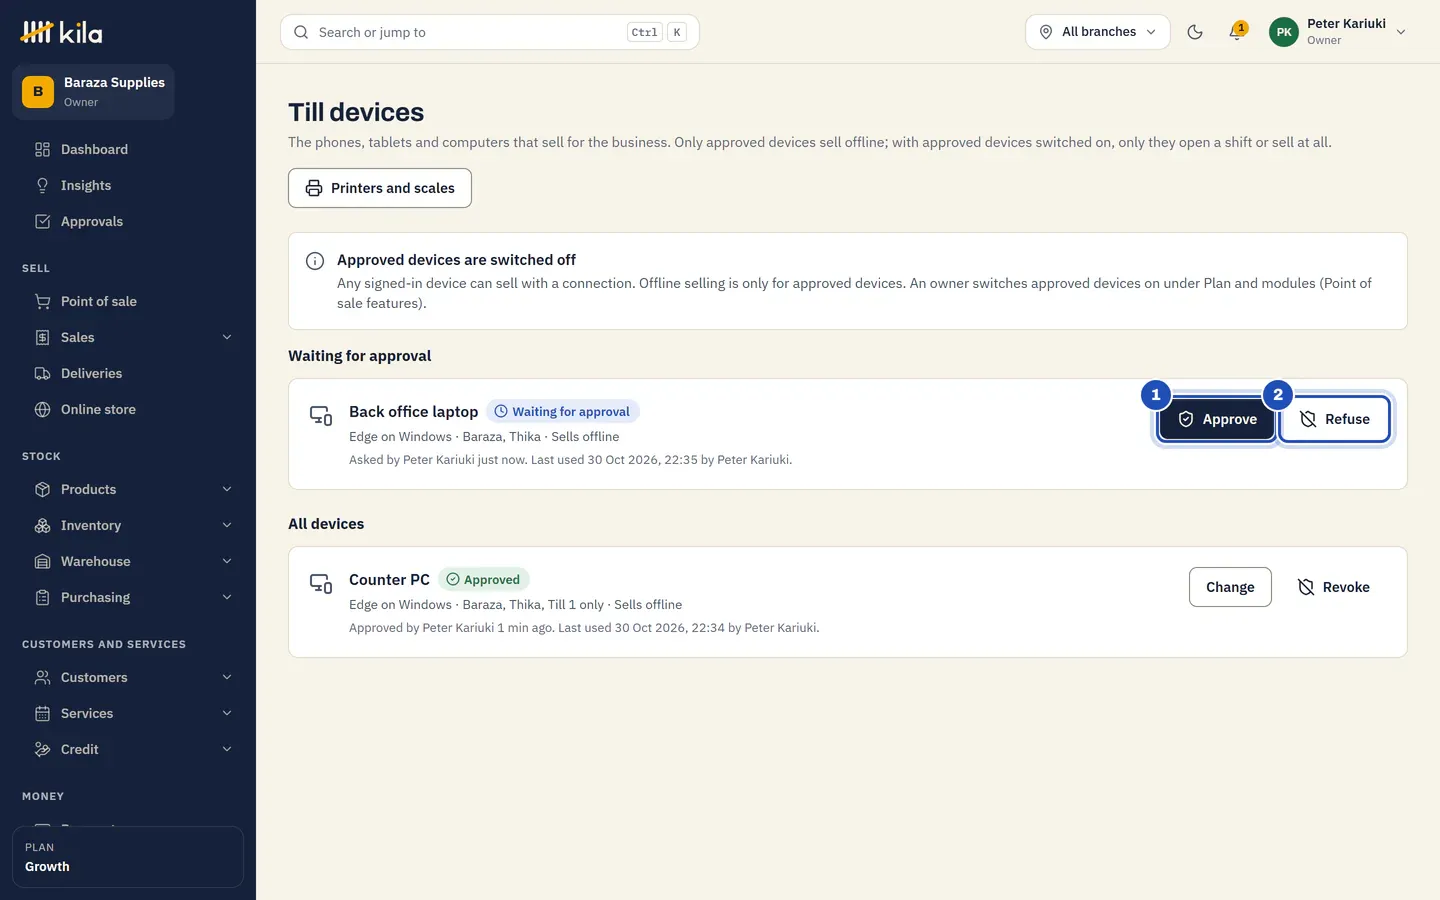Expand the Customers submenu chevron

227,678
